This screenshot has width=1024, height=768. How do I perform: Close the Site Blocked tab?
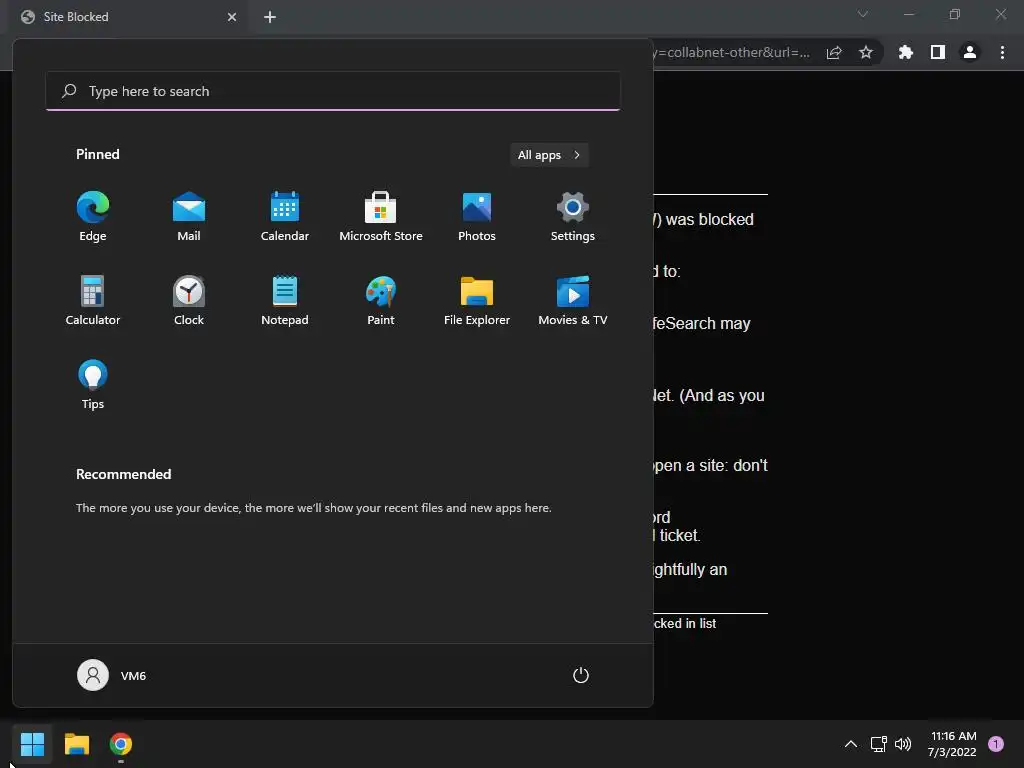232,17
